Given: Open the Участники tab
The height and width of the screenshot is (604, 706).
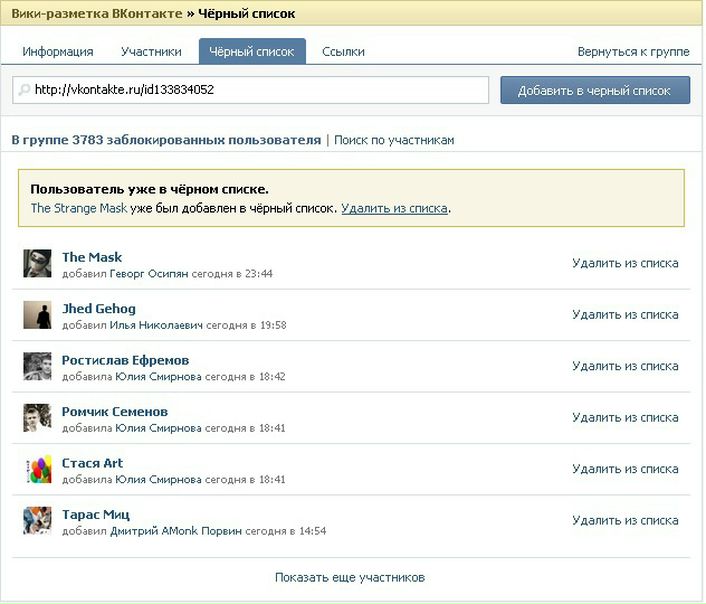Looking at the screenshot, I should [151, 52].
